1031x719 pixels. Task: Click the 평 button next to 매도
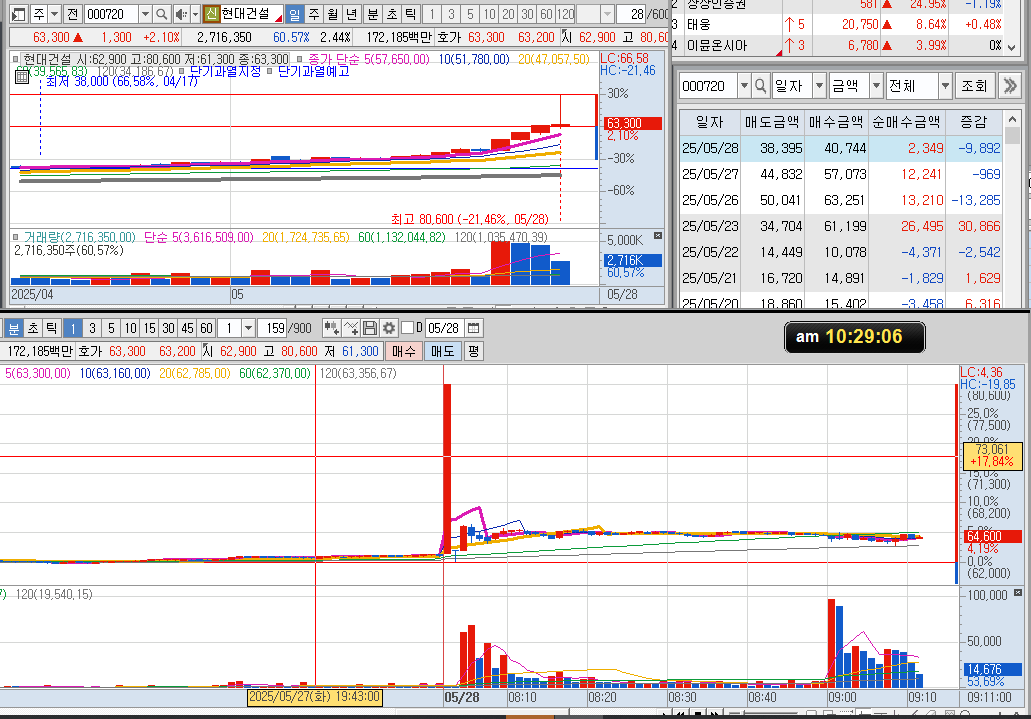[x=473, y=351]
